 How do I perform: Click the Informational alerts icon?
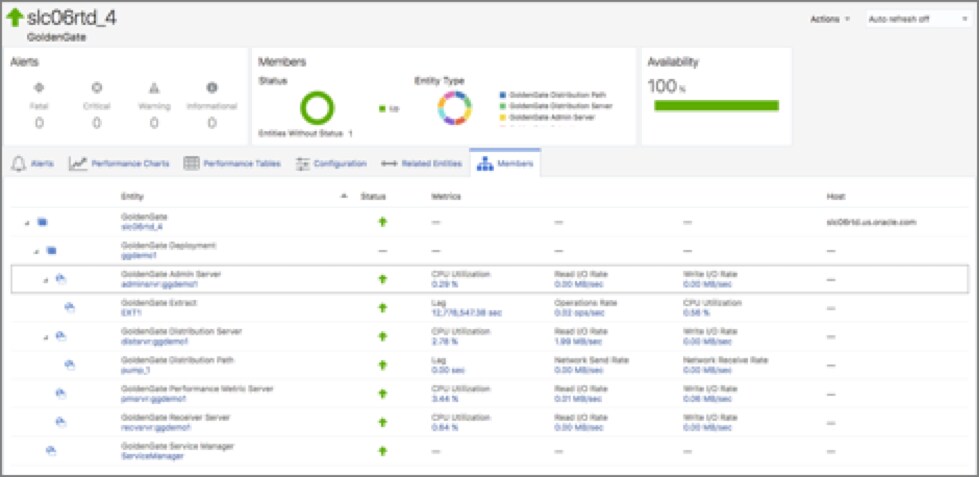click(212, 87)
